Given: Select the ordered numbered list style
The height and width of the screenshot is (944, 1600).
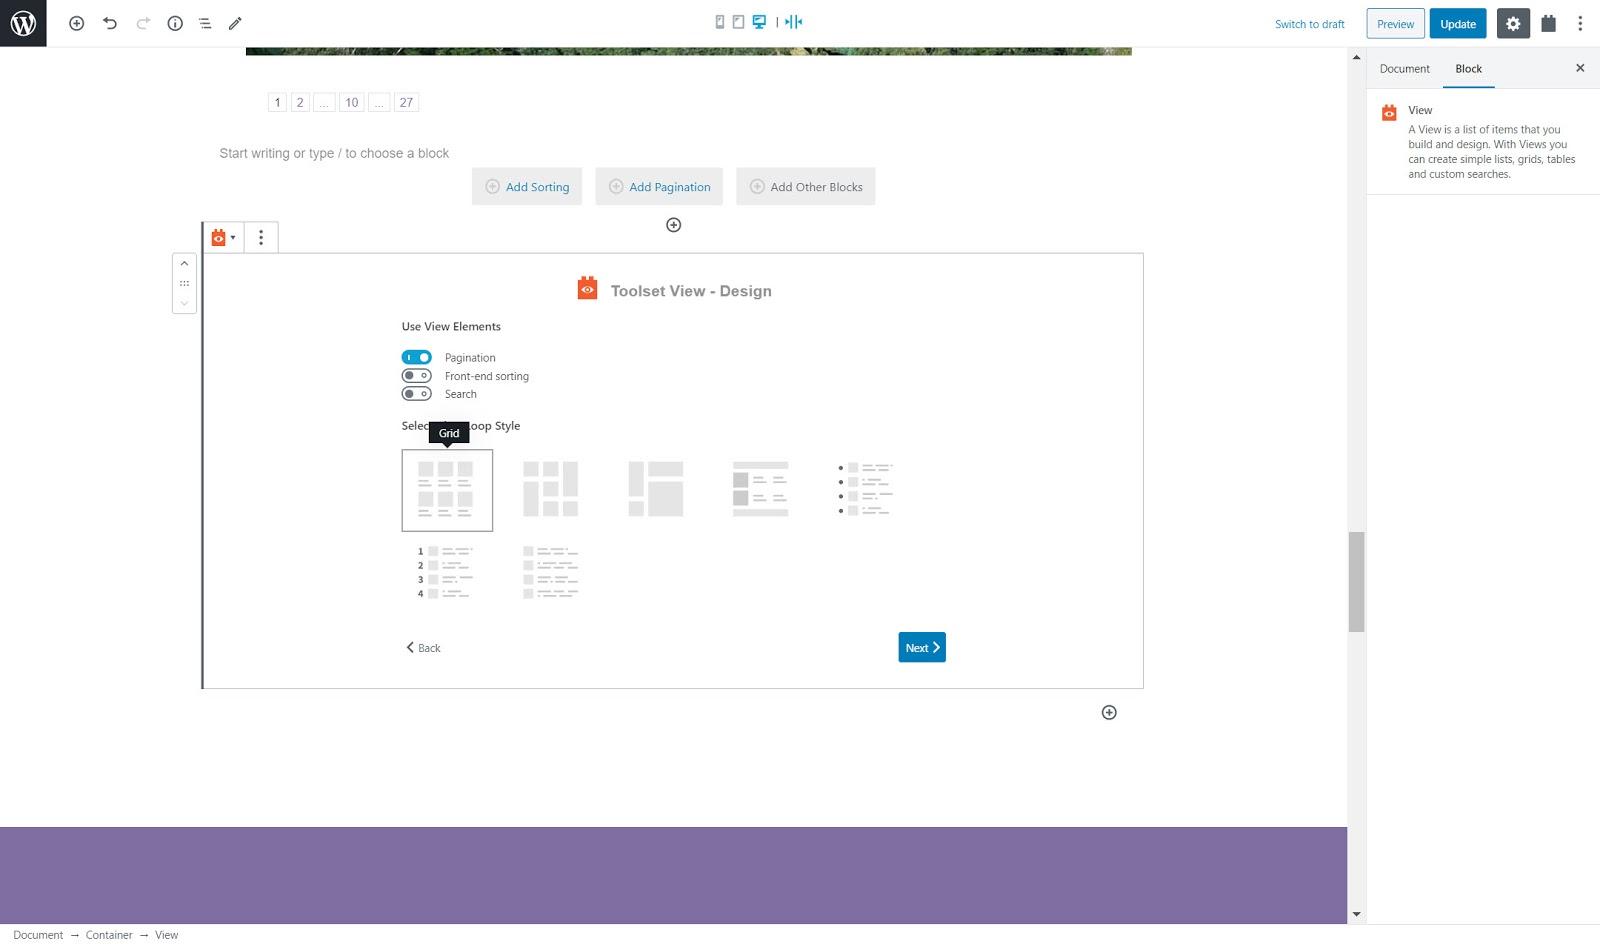Looking at the screenshot, I should point(446,572).
